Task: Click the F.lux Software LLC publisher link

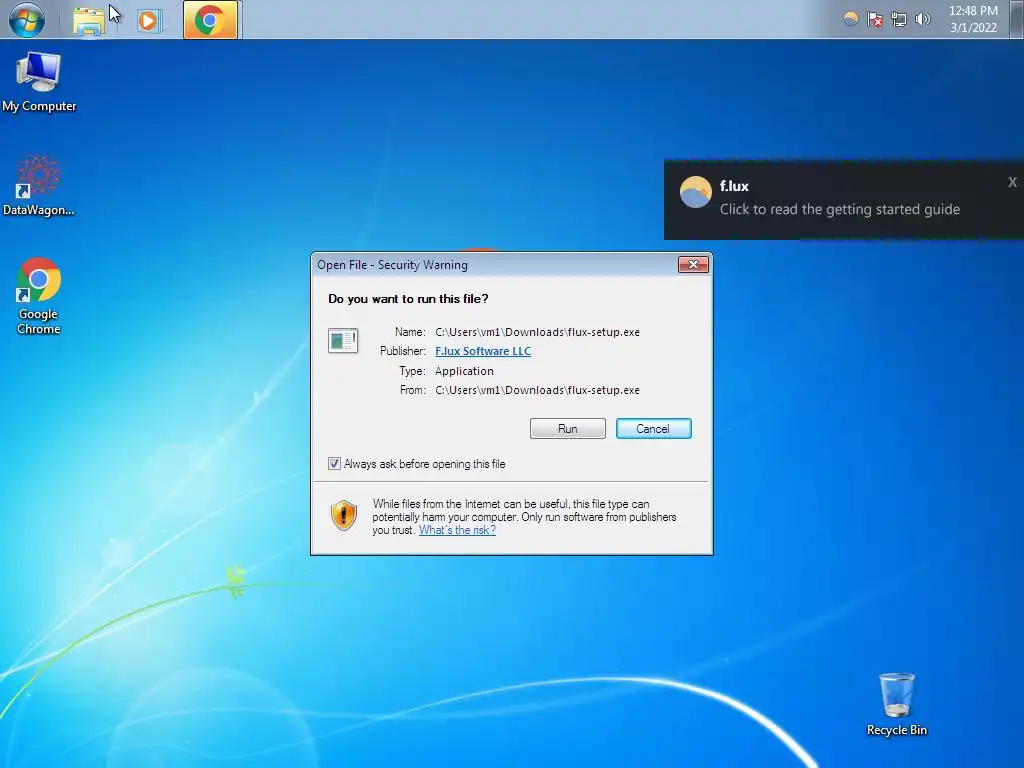Action: 483,351
